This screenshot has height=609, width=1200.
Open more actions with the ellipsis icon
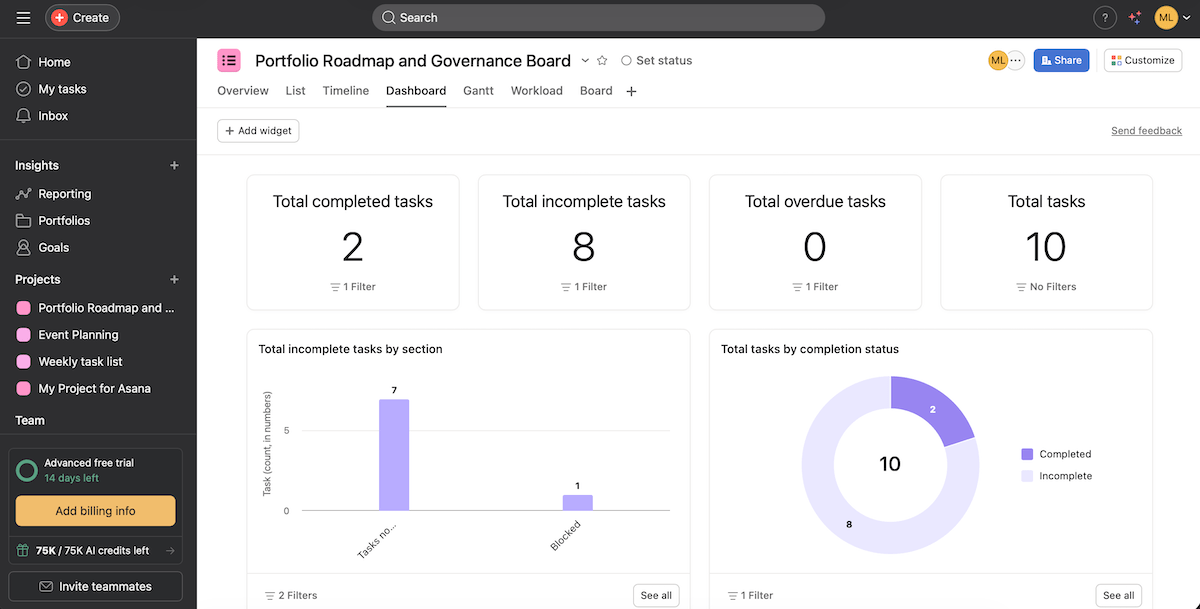1015,60
